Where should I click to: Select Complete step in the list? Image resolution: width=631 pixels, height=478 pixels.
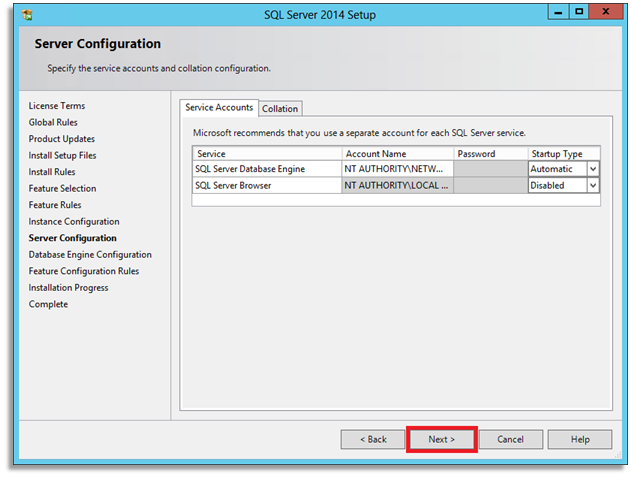coord(48,304)
